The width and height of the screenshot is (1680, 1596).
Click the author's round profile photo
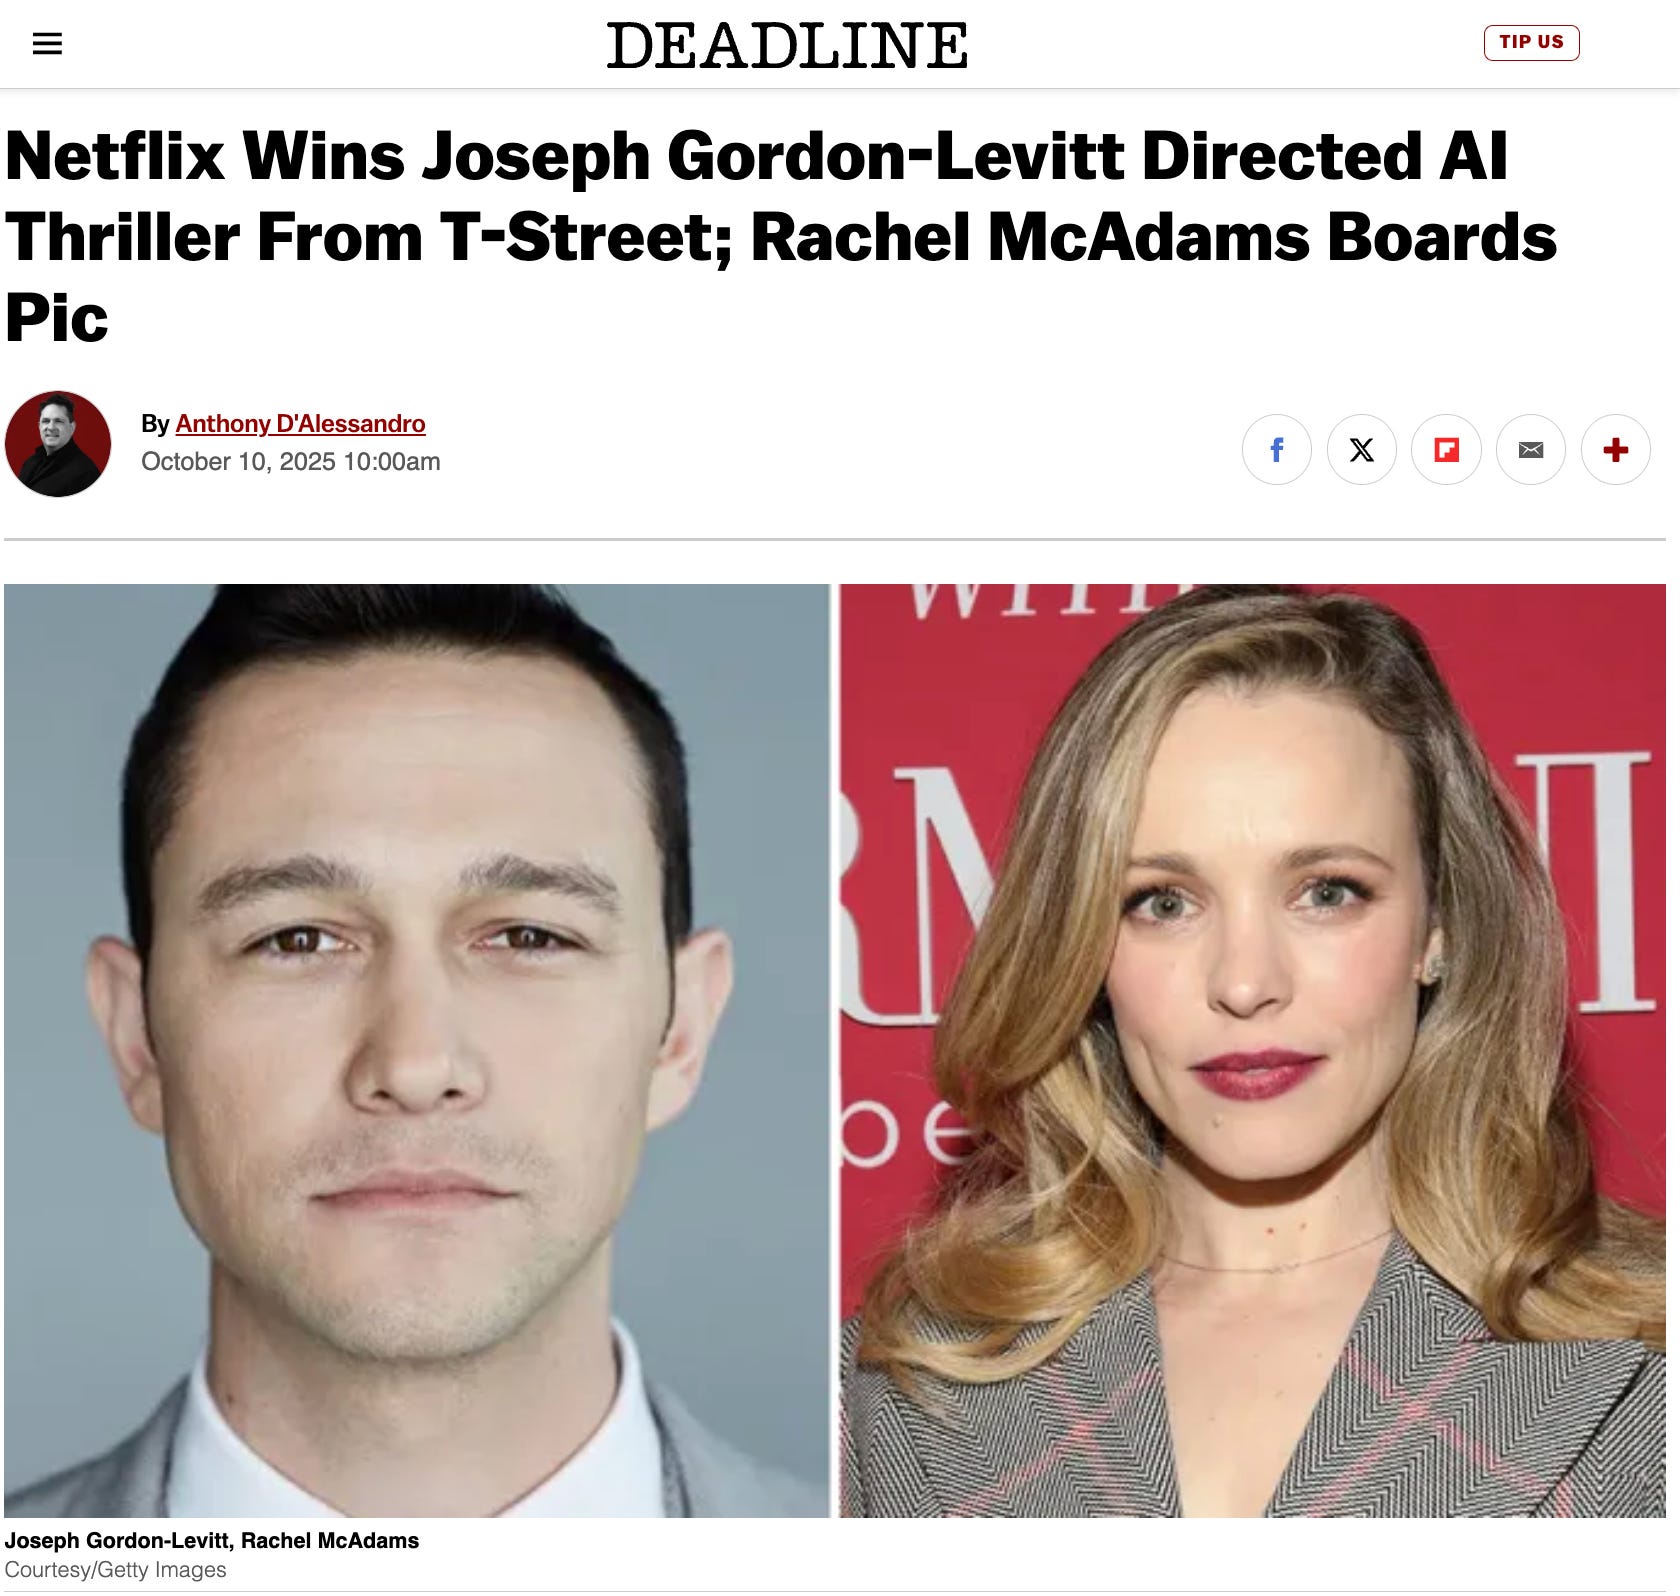point(58,443)
